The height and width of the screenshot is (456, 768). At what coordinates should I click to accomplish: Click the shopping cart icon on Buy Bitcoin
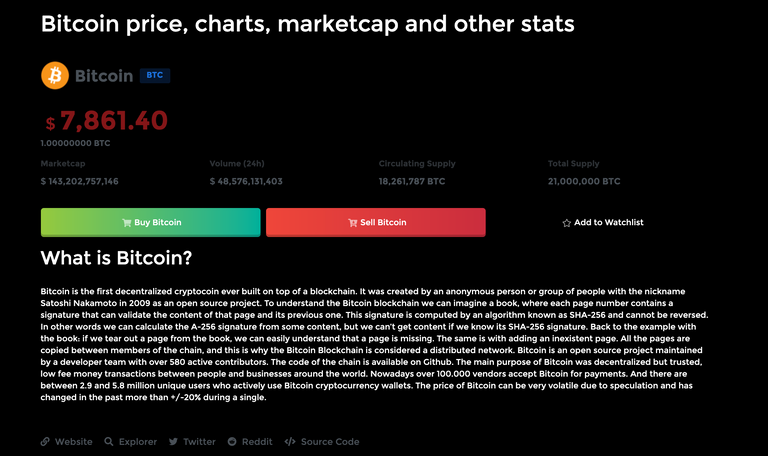click(x=126, y=223)
